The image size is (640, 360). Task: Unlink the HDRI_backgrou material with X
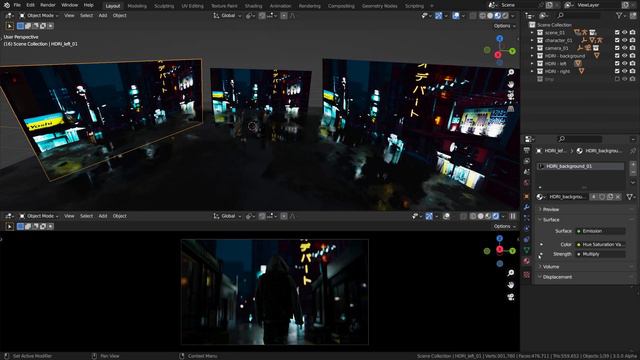[618, 197]
